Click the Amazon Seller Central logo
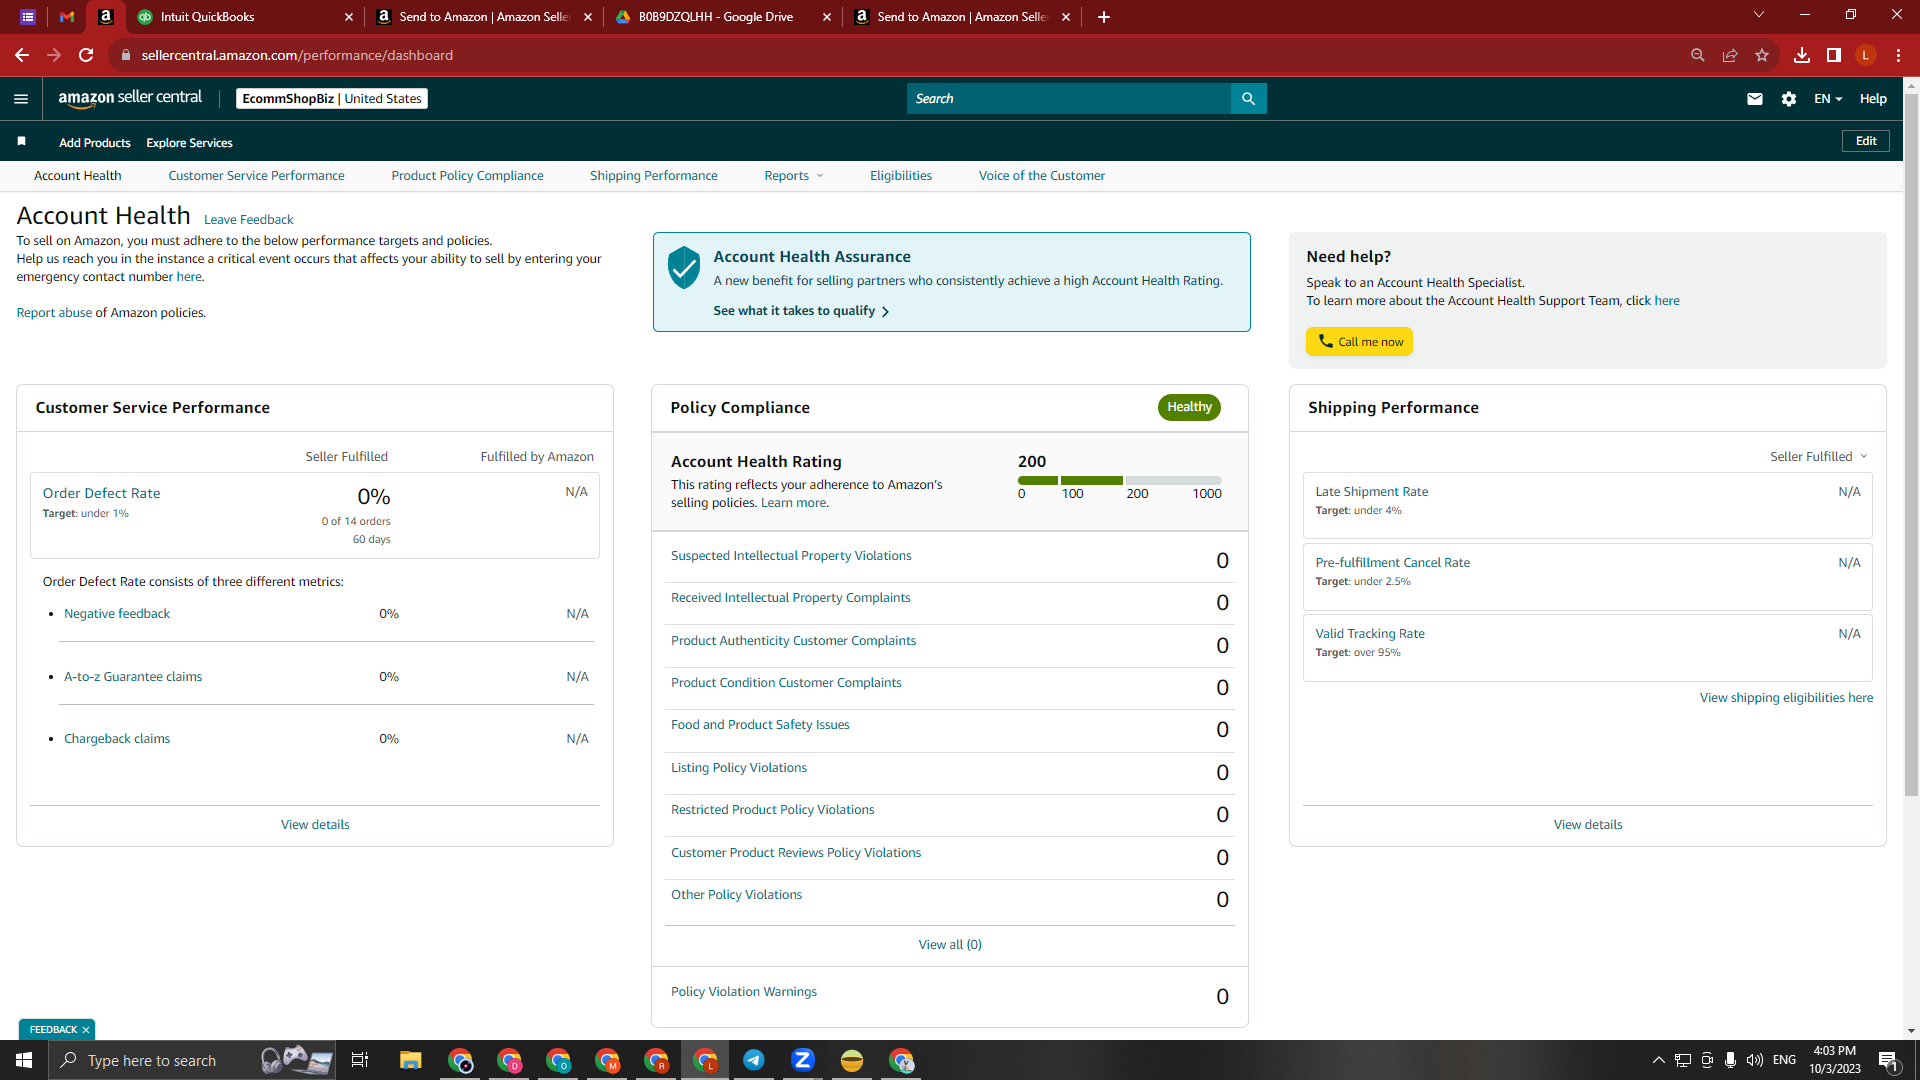The width and height of the screenshot is (1920, 1080). click(x=130, y=98)
